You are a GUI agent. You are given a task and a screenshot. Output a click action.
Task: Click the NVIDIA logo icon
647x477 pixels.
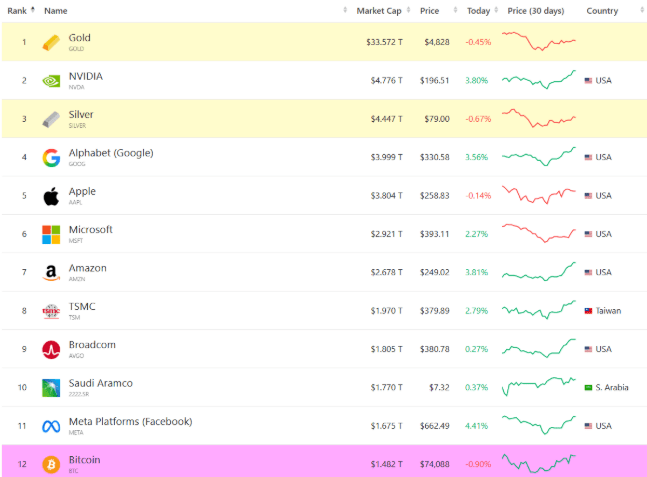click(x=51, y=81)
